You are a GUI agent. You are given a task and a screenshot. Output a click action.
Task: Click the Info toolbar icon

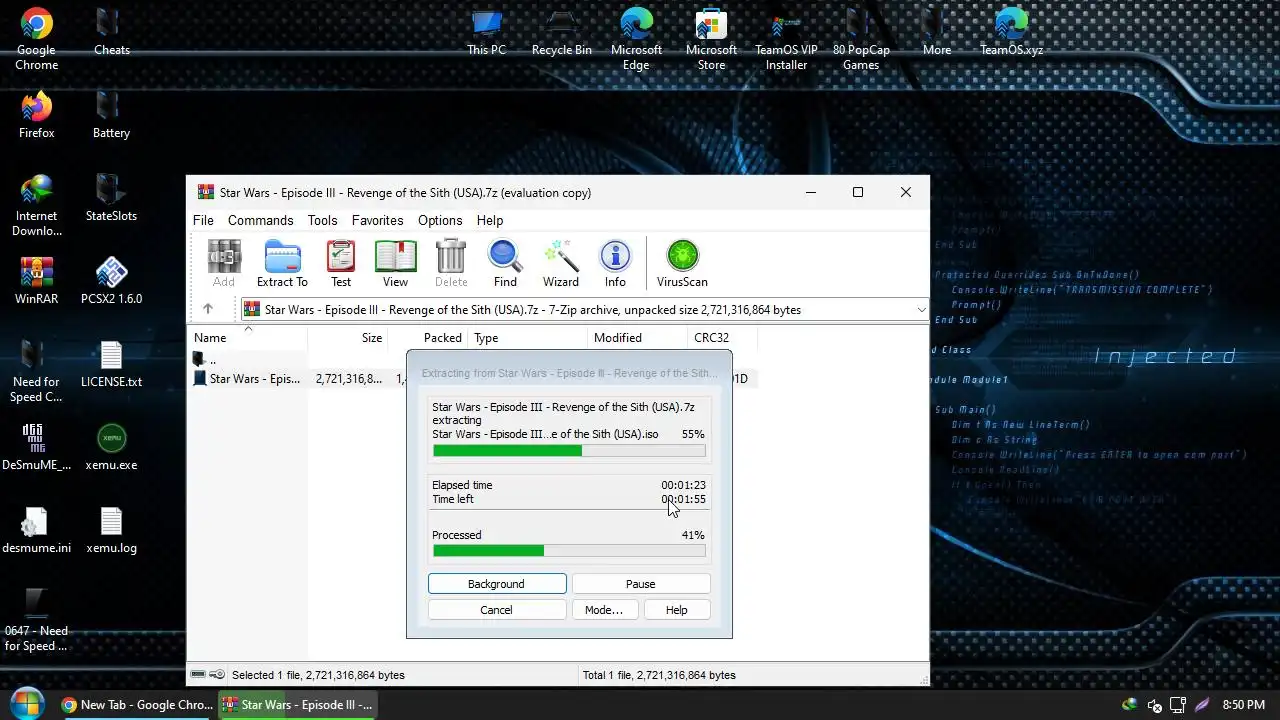615,264
